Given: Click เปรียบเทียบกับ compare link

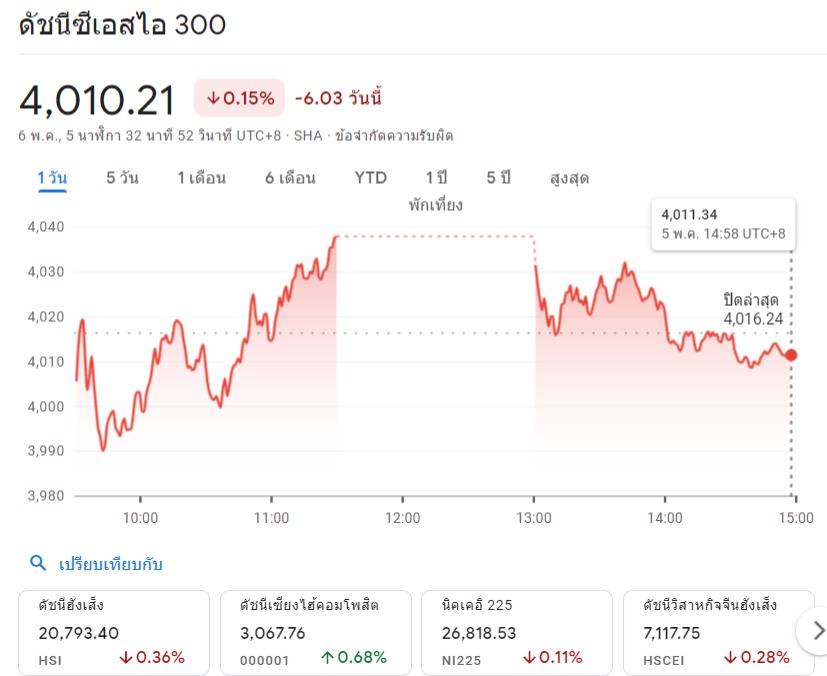Looking at the screenshot, I should coord(110,564).
